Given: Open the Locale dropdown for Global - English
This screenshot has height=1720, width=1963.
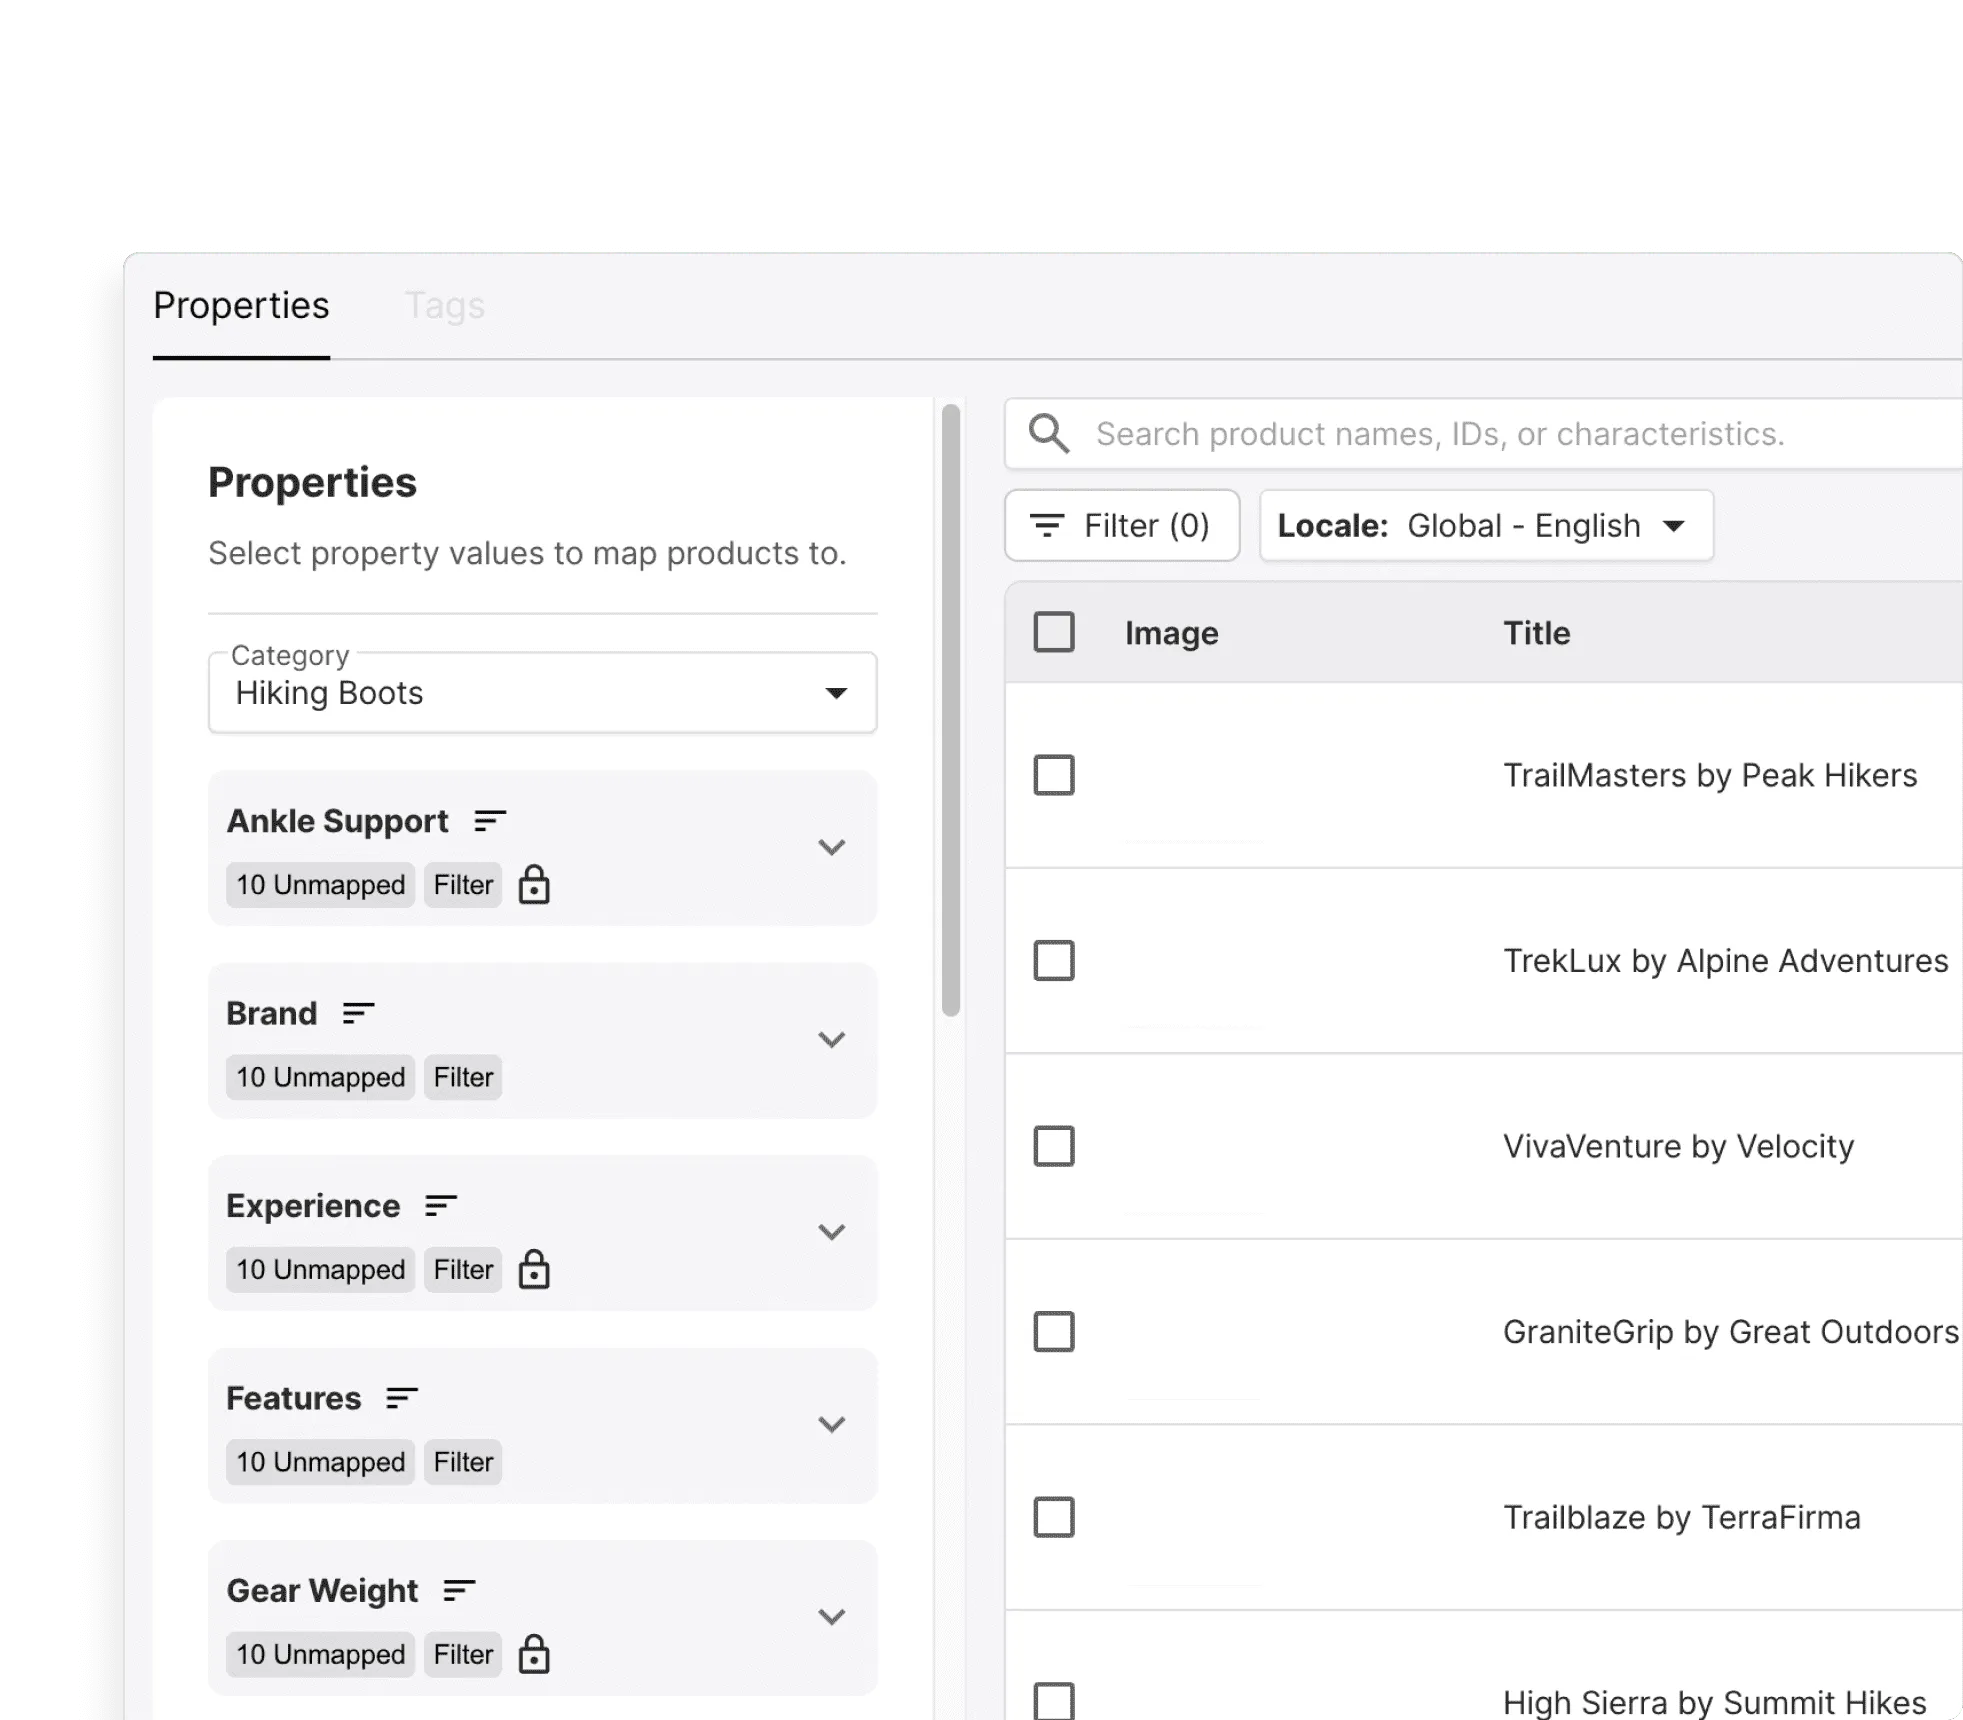Looking at the screenshot, I should pos(1485,525).
